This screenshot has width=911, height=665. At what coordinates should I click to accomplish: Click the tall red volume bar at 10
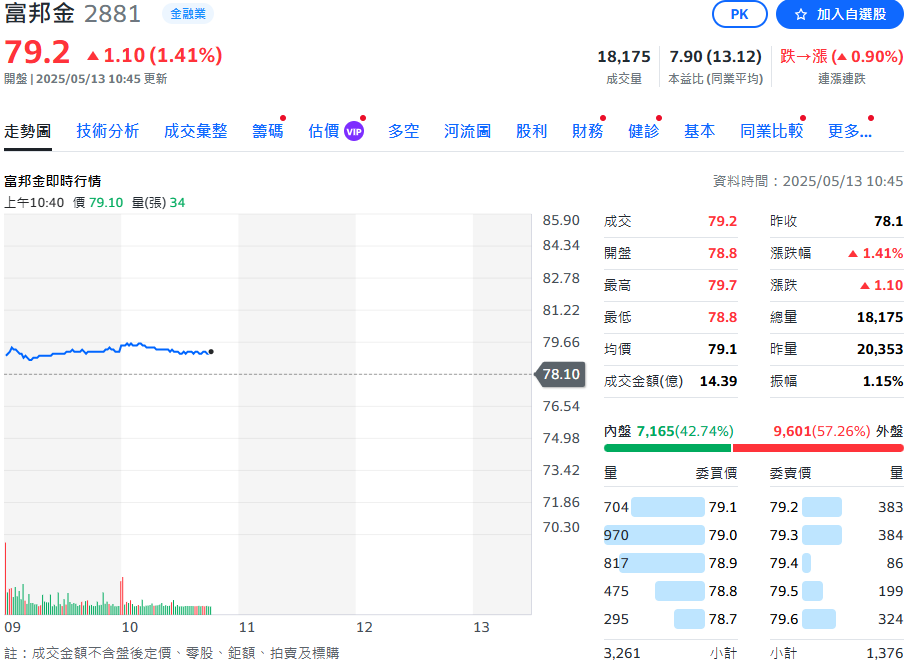click(122, 596)
